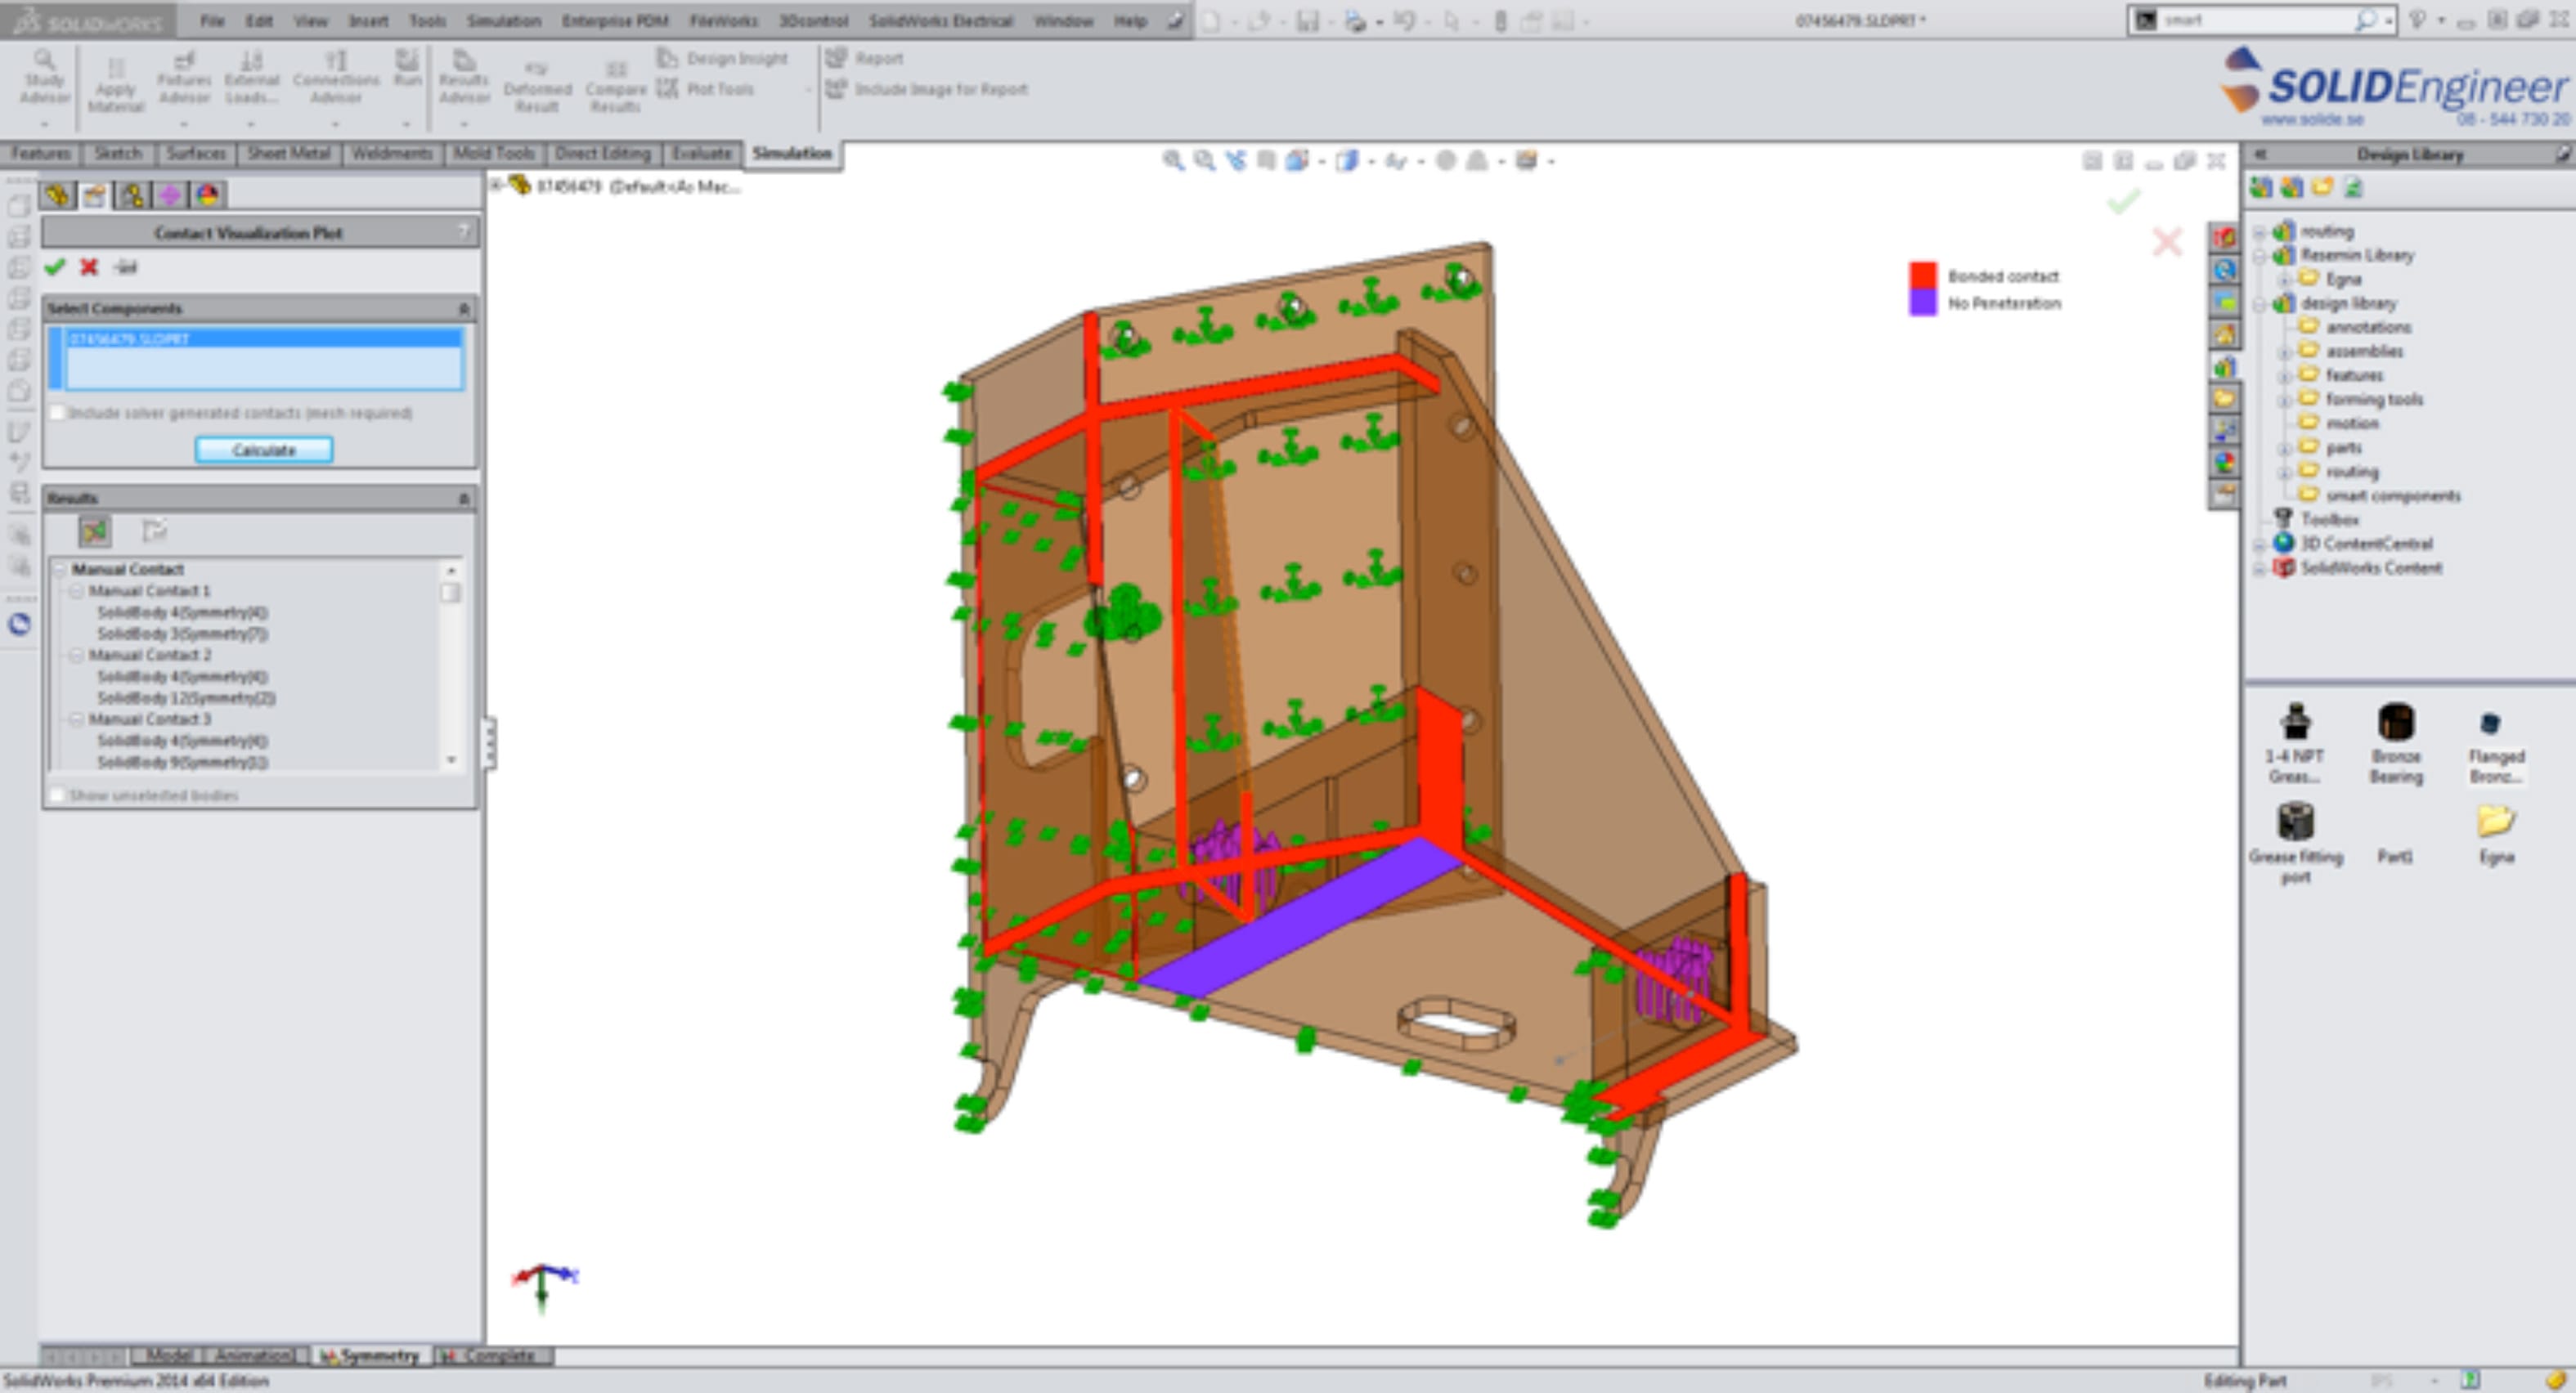Accept the plot with the green checkmark
Viewport: 2576px width, 1393px height.
tap(55, 267)
